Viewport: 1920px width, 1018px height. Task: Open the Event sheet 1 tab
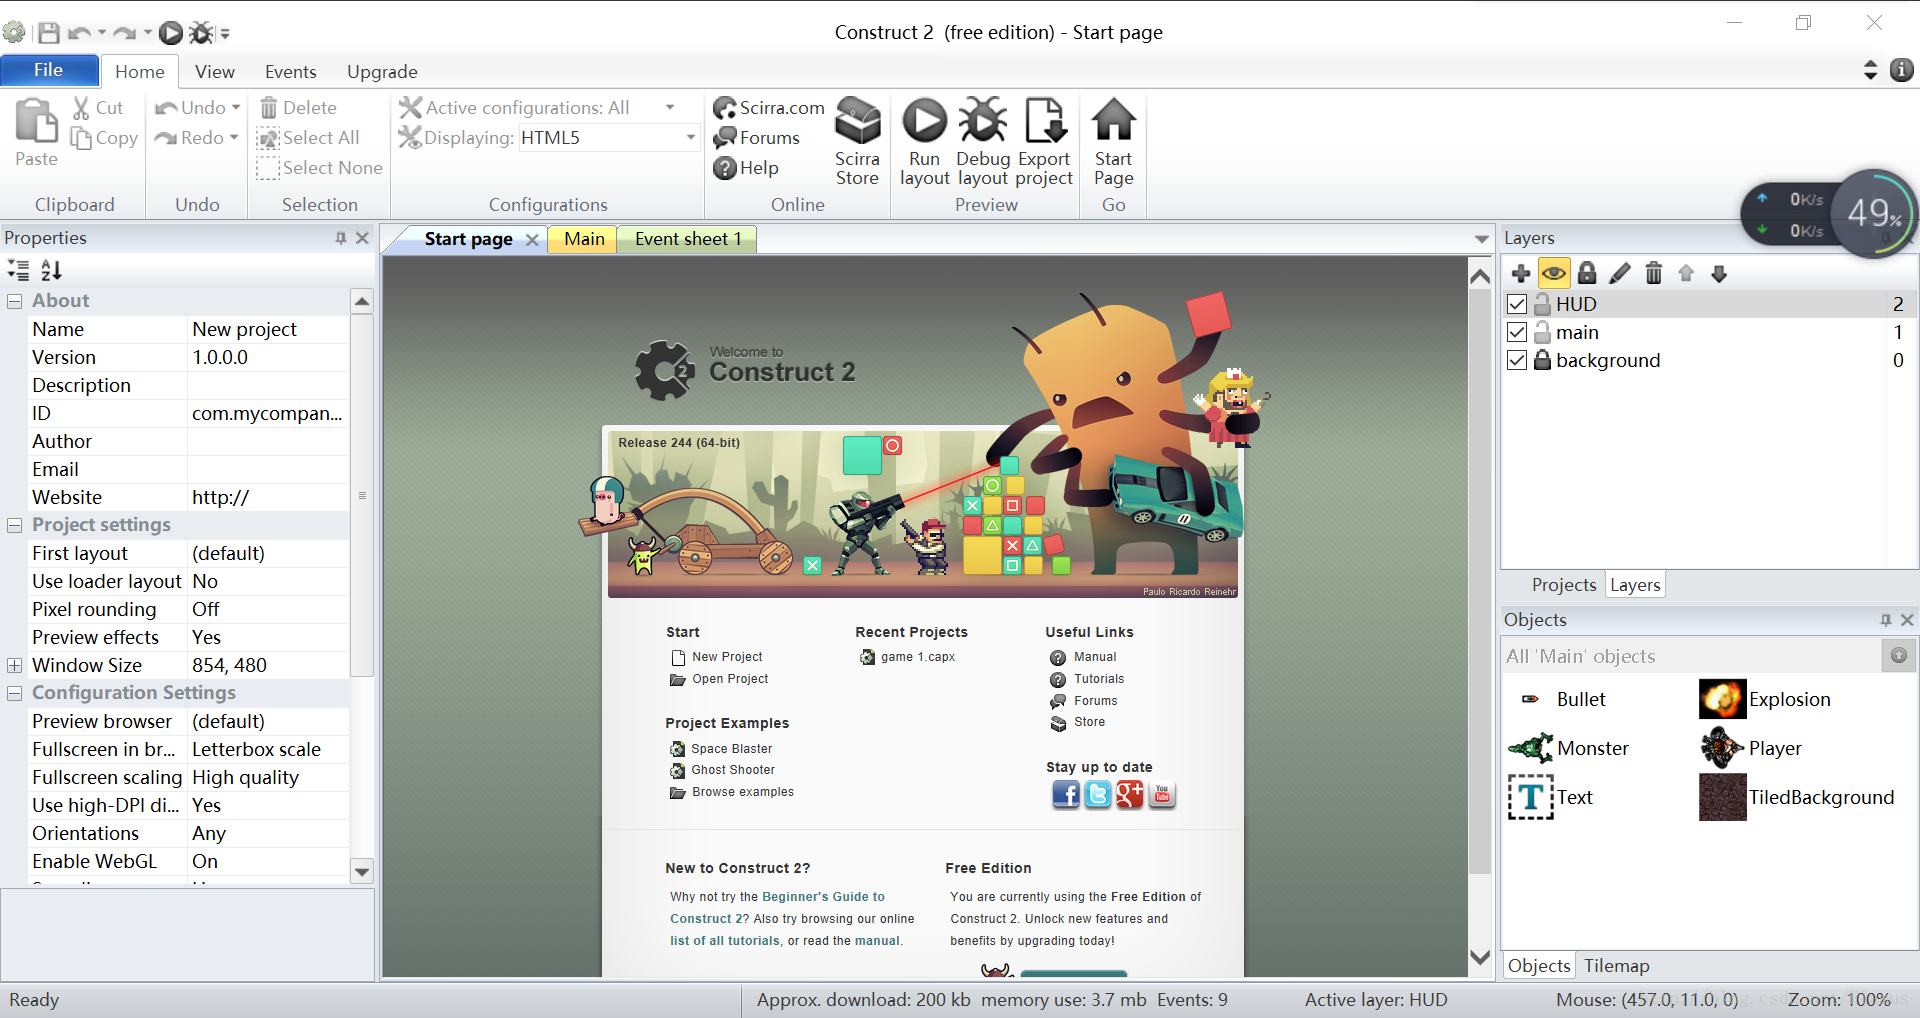[688, 239]
